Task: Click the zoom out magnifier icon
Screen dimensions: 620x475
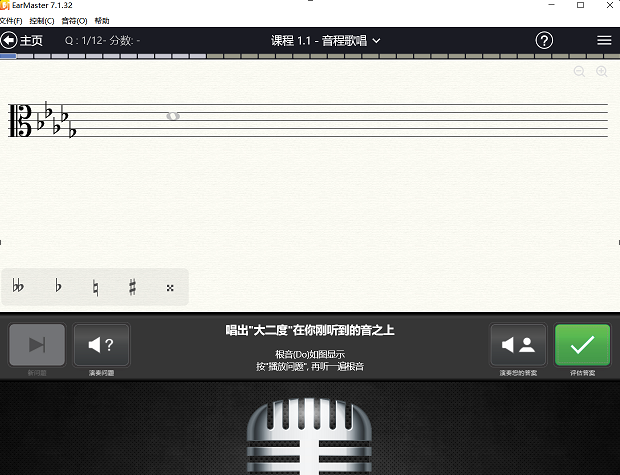Action: tap(579, 72)
